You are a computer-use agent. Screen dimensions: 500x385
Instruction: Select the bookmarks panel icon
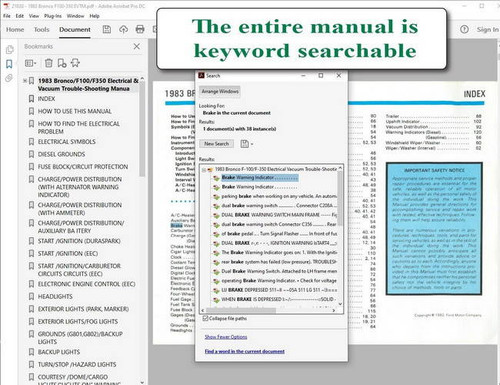pos(9,64)
